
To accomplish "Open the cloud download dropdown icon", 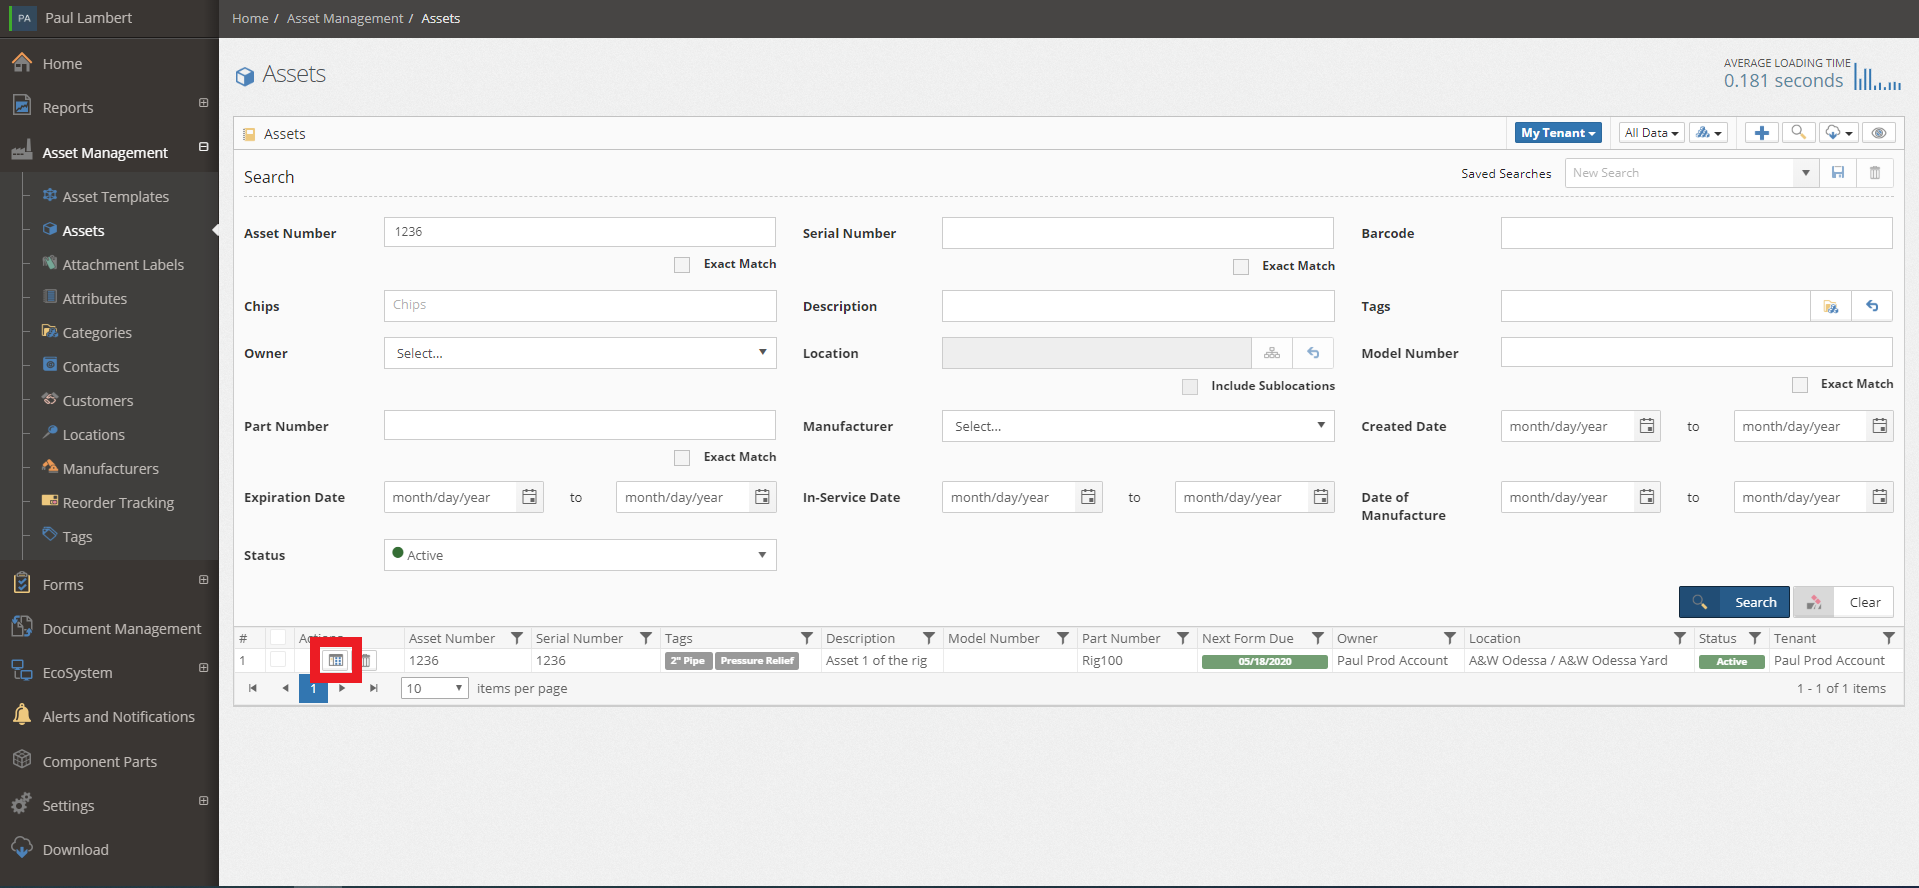I will click(x=1839, y=133).
